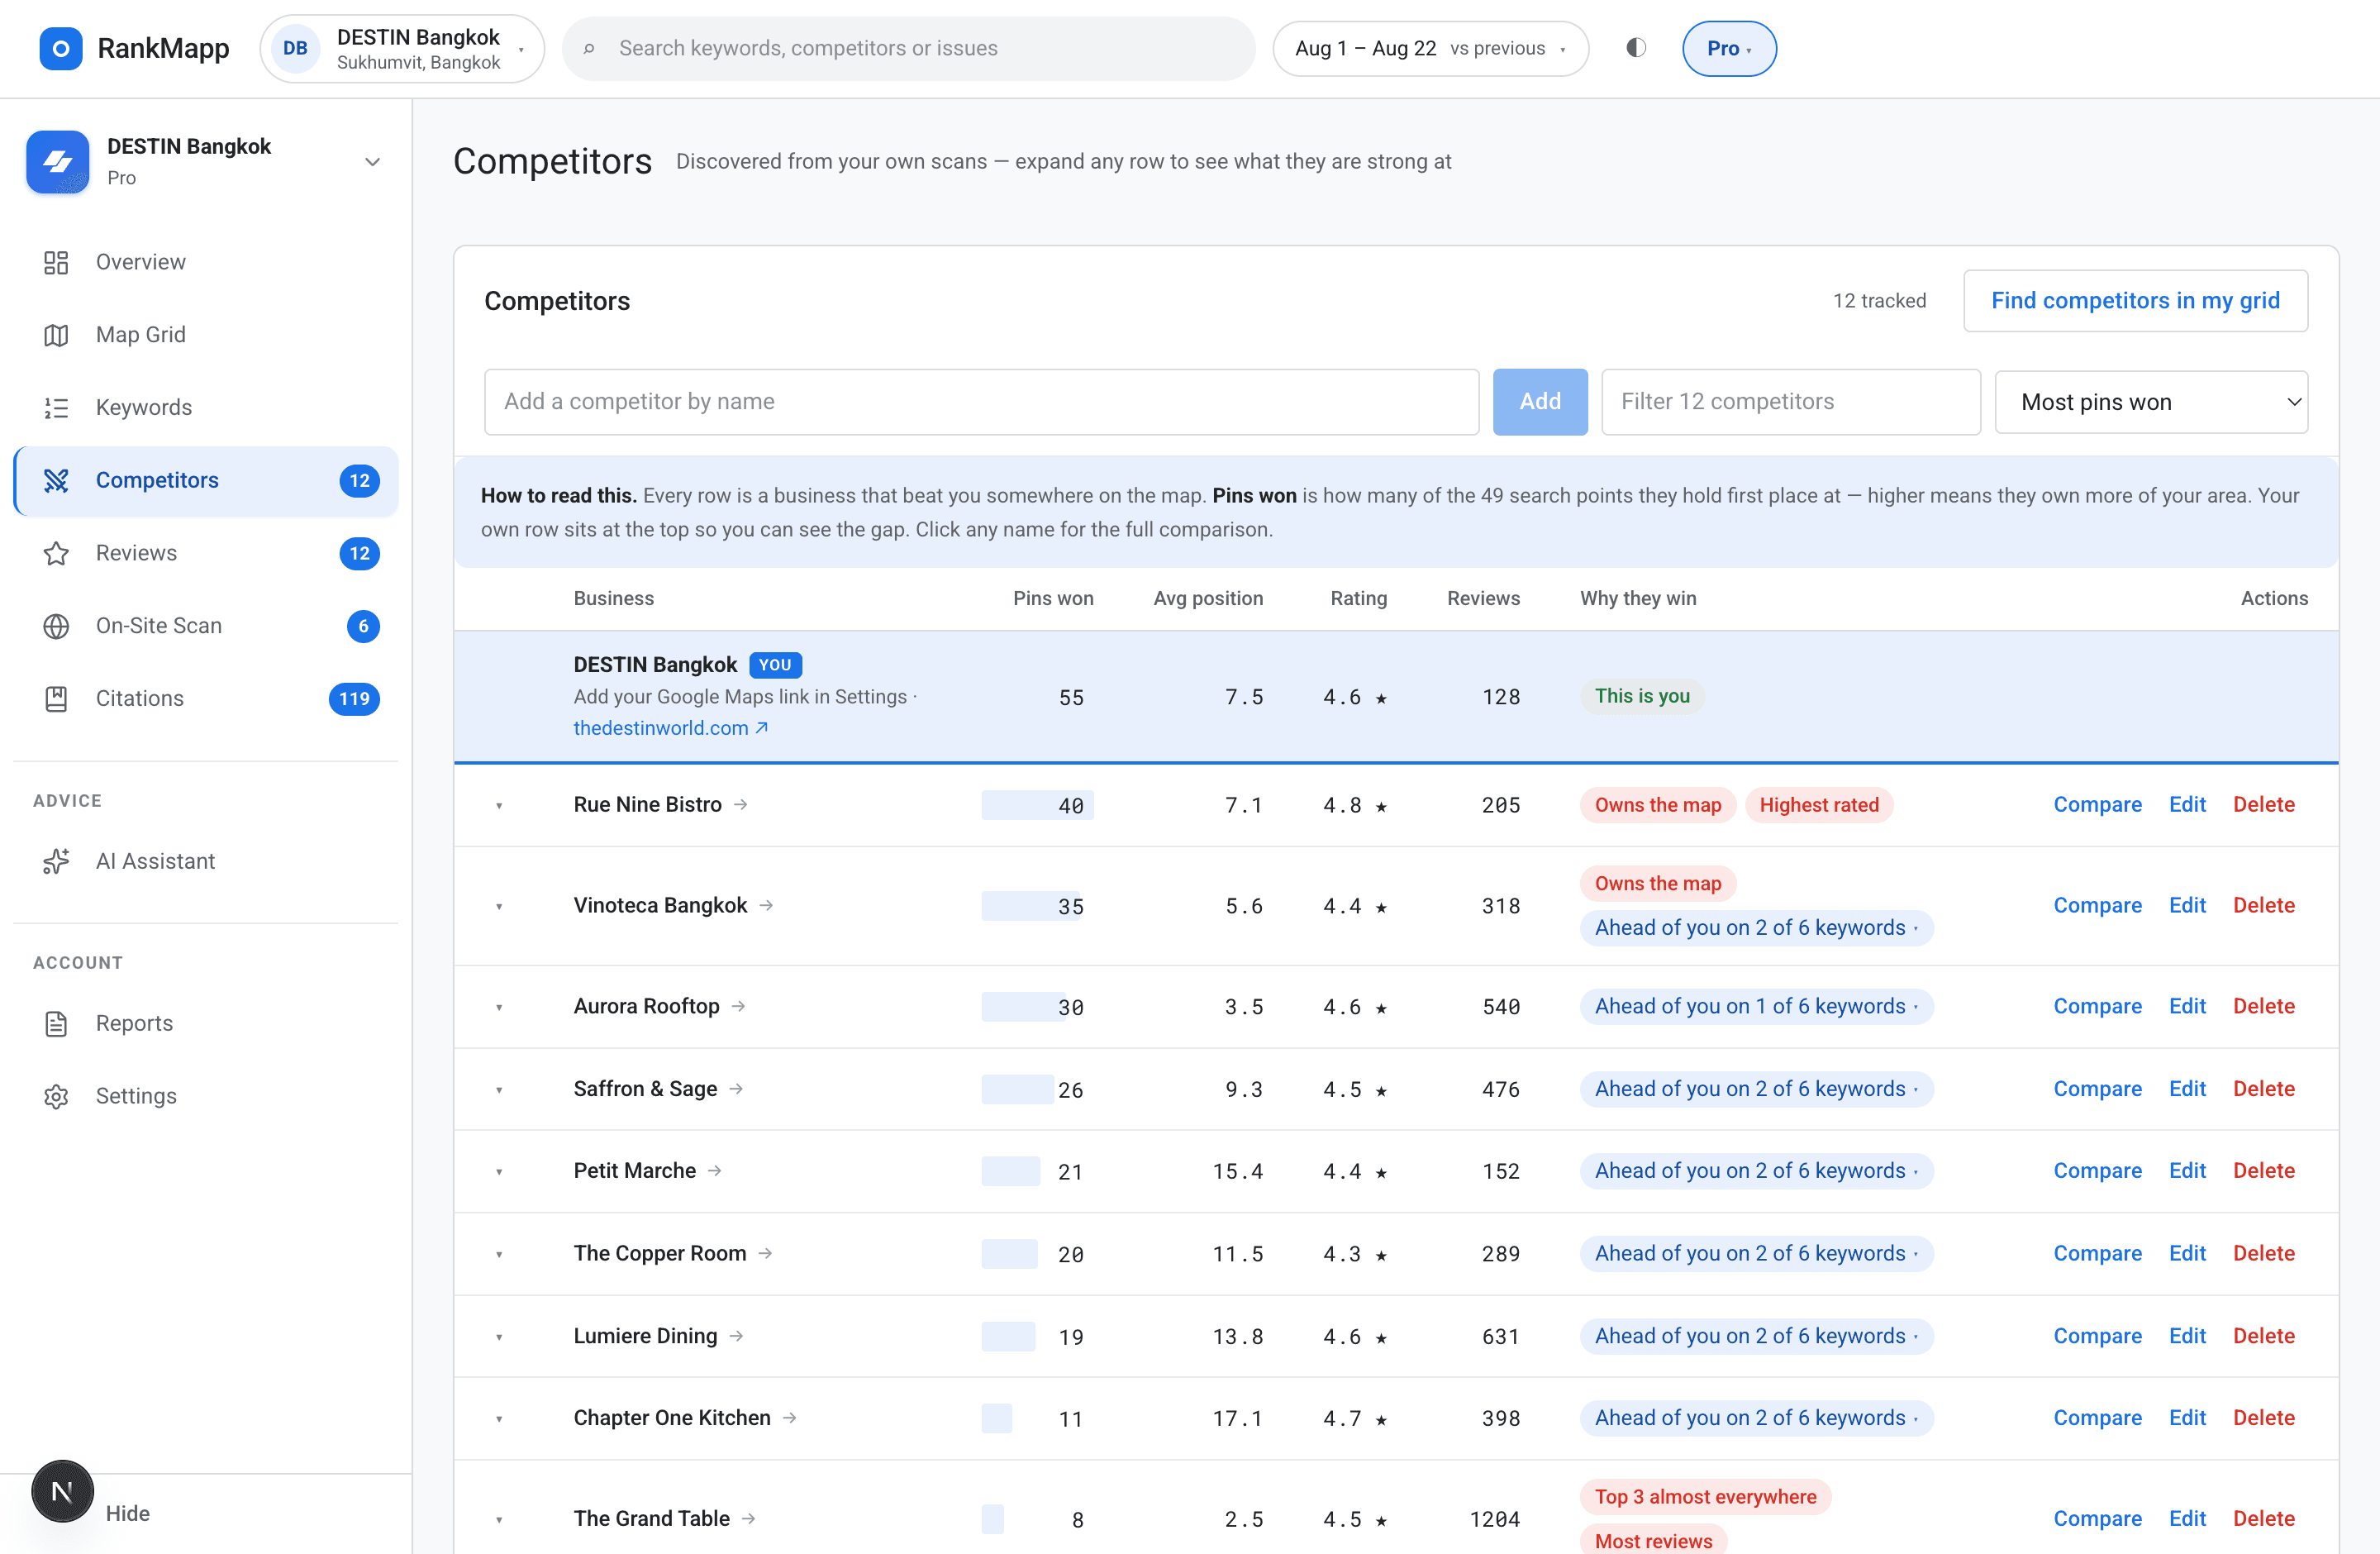Expand the Vinoteca Bangkok row

click(499, 907)
